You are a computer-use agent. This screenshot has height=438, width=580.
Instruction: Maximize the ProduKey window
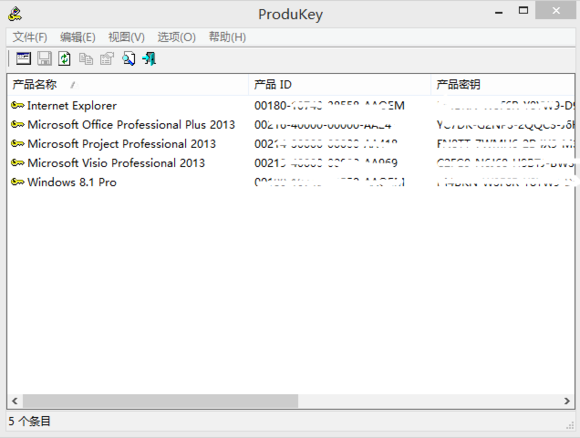click(523, 11)
